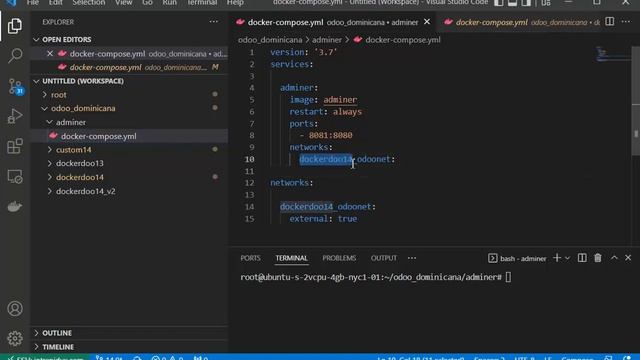Close the bottom panel
Image resolution: width=640 pixels, height=360 pixels.
[x=628, y=258]
